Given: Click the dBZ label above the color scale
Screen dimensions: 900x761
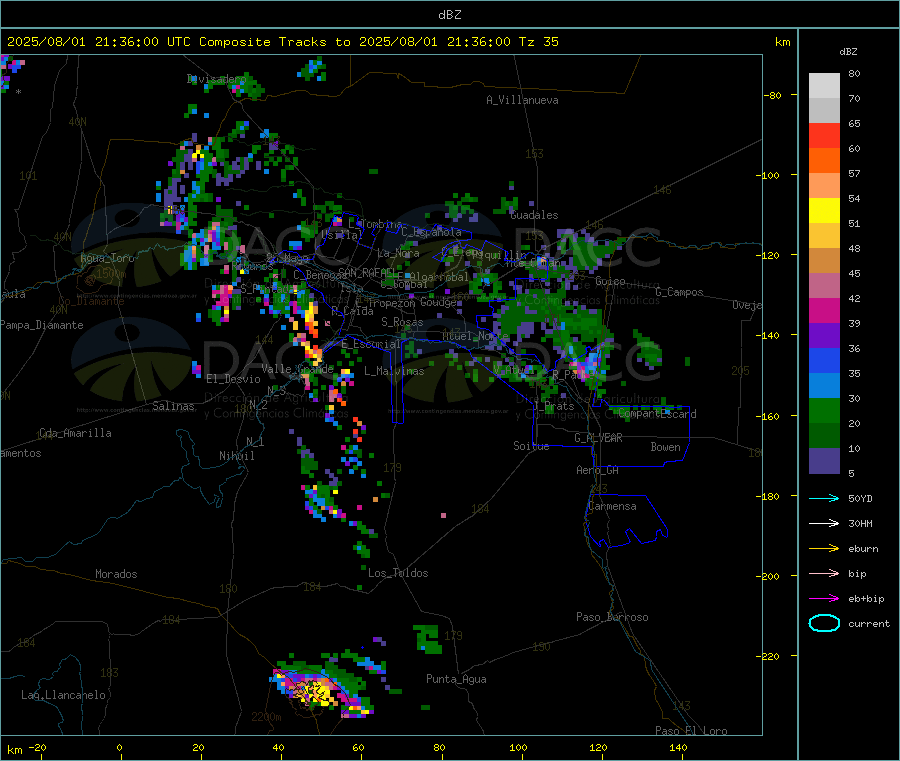Looking at the screenshot, I should [x=848, y=52].
